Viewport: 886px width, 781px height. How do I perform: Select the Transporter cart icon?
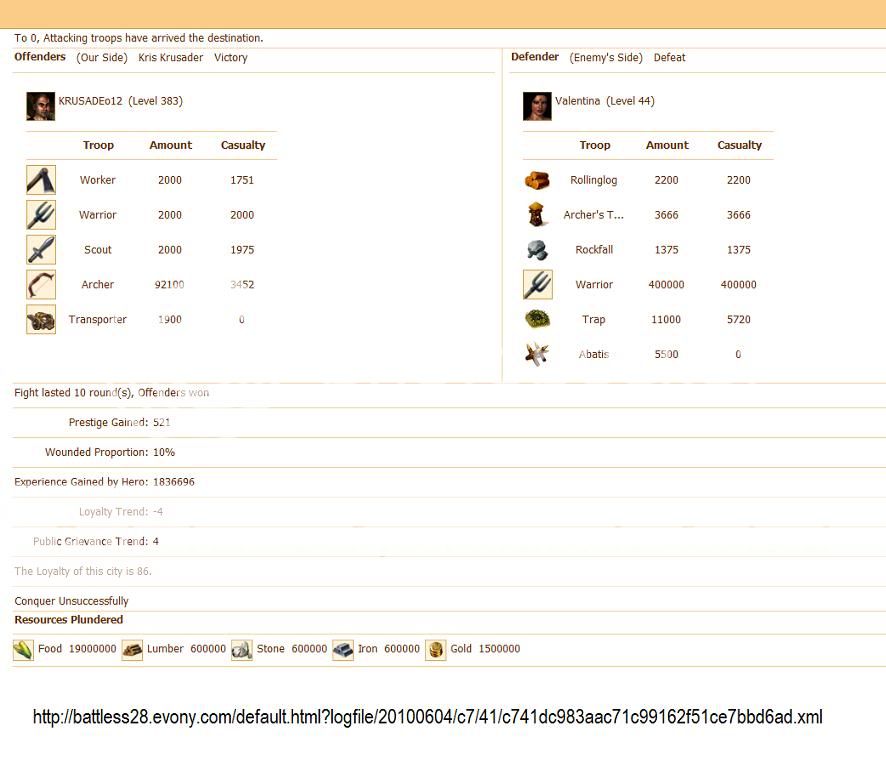(x=41, y=320)
